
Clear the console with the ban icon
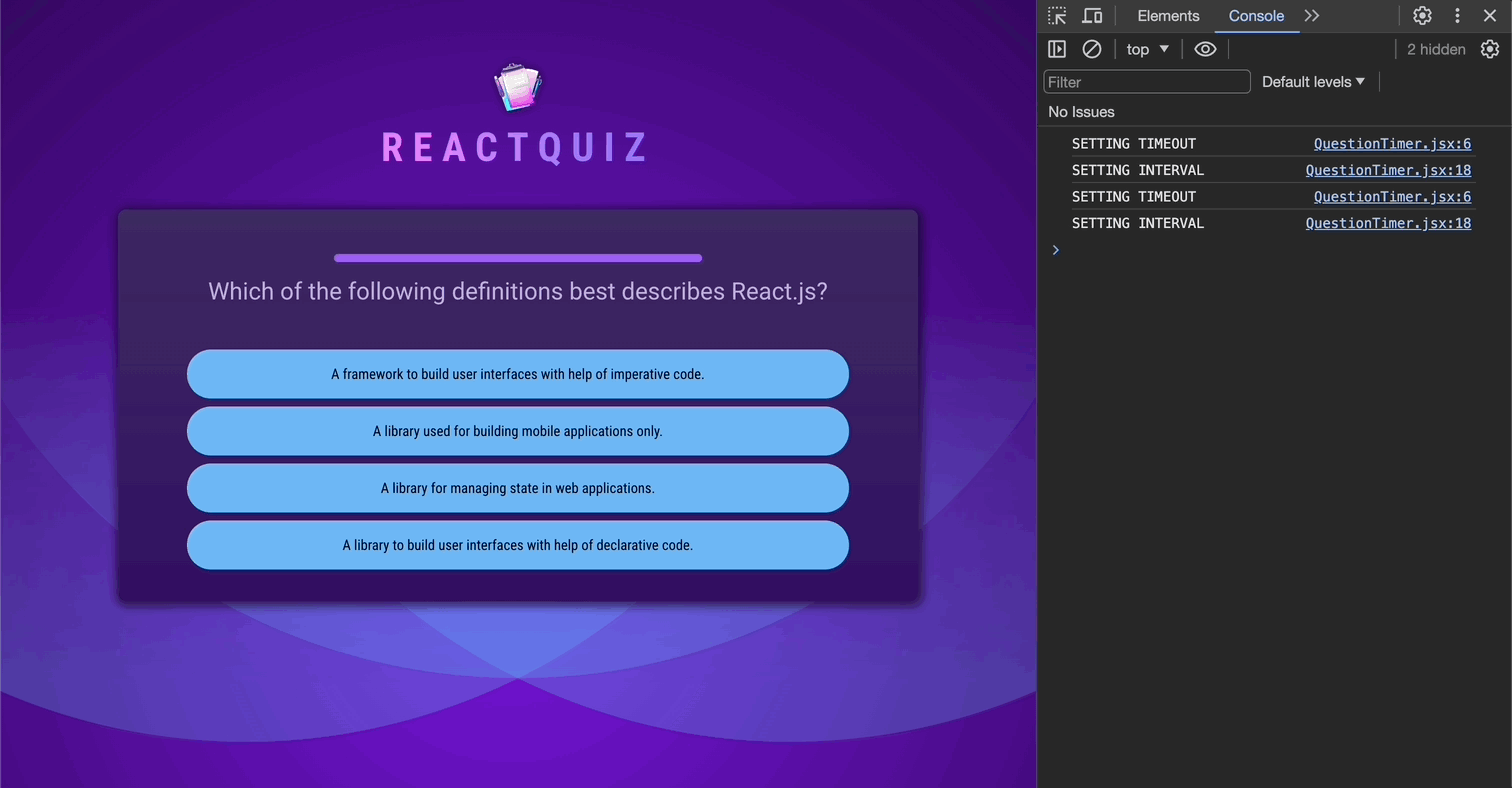pyautogui.click(x=1092, y=49)
